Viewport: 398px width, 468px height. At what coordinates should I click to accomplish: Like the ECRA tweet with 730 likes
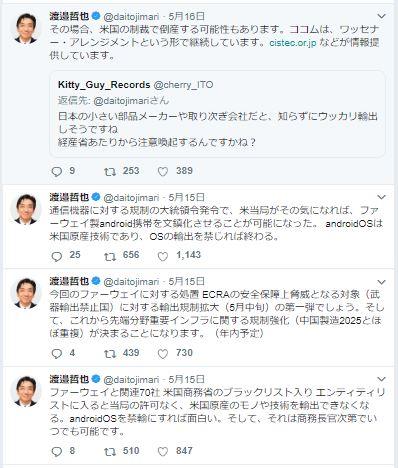tap(163, 354)
